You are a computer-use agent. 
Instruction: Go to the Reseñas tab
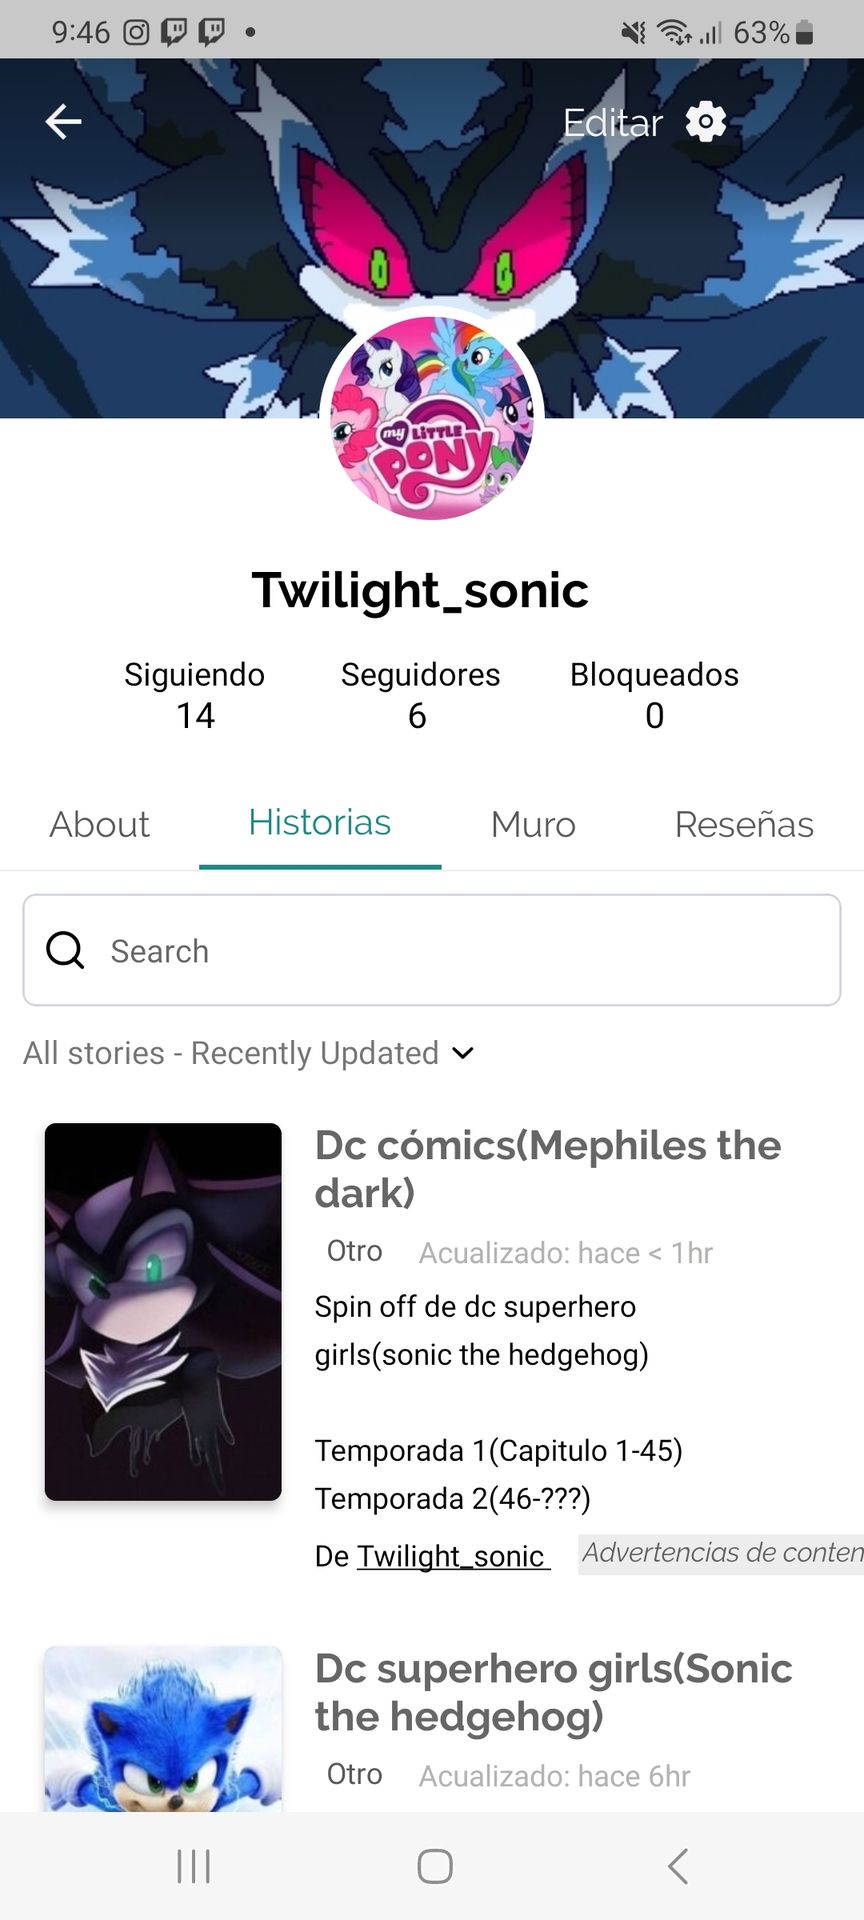(x=744, y=825)
